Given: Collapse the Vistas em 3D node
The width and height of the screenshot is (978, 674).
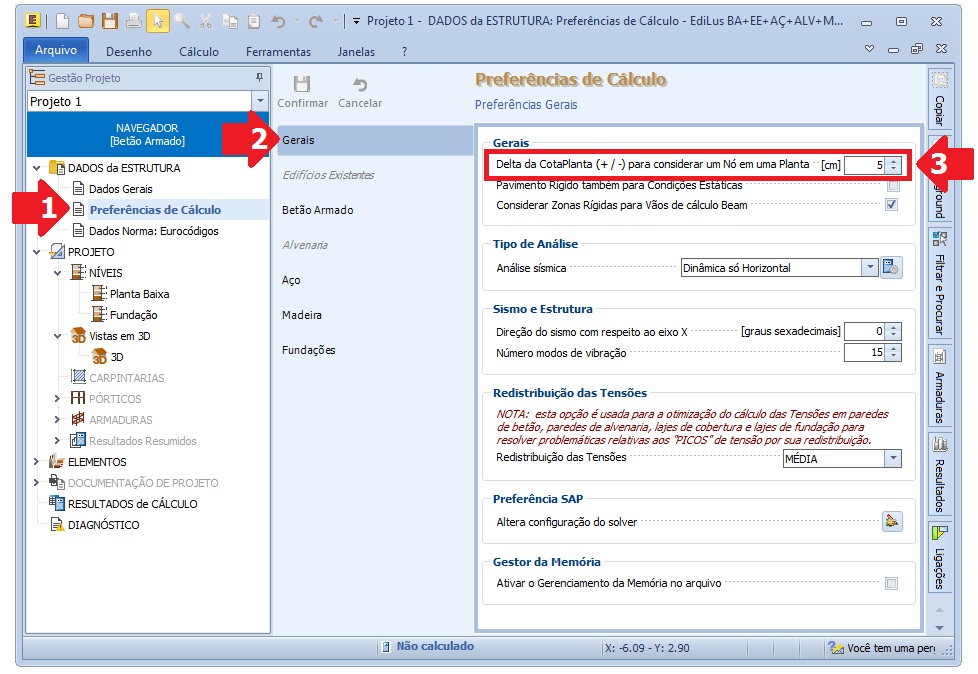Looking at the screenshot, I should (57, 336).
